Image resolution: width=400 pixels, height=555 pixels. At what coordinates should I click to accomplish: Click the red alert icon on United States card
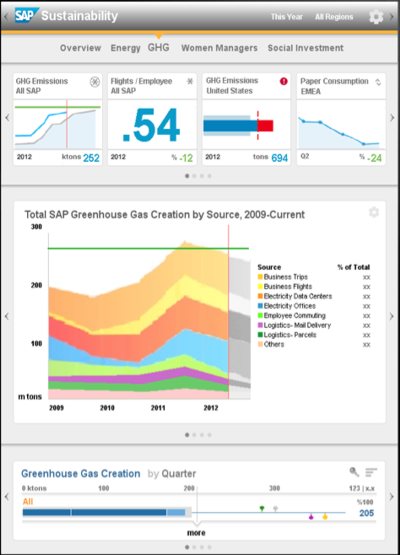pos(284,81)
